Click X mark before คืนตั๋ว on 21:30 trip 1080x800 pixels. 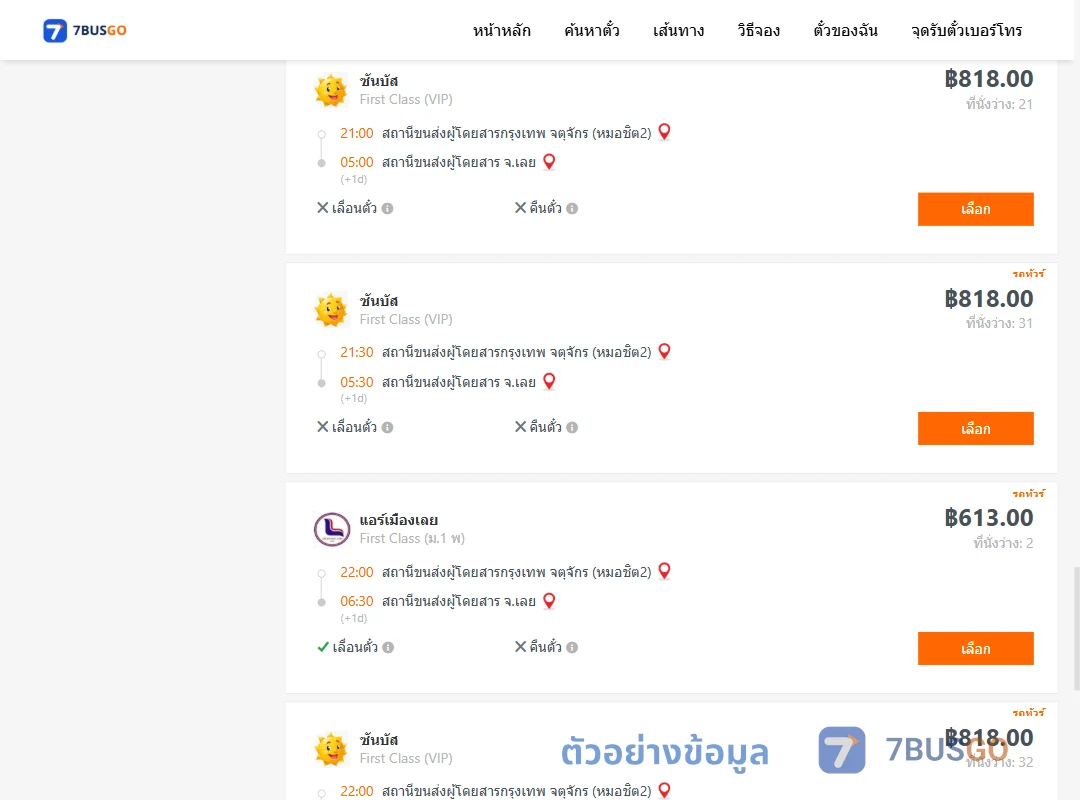click(520, 427)
